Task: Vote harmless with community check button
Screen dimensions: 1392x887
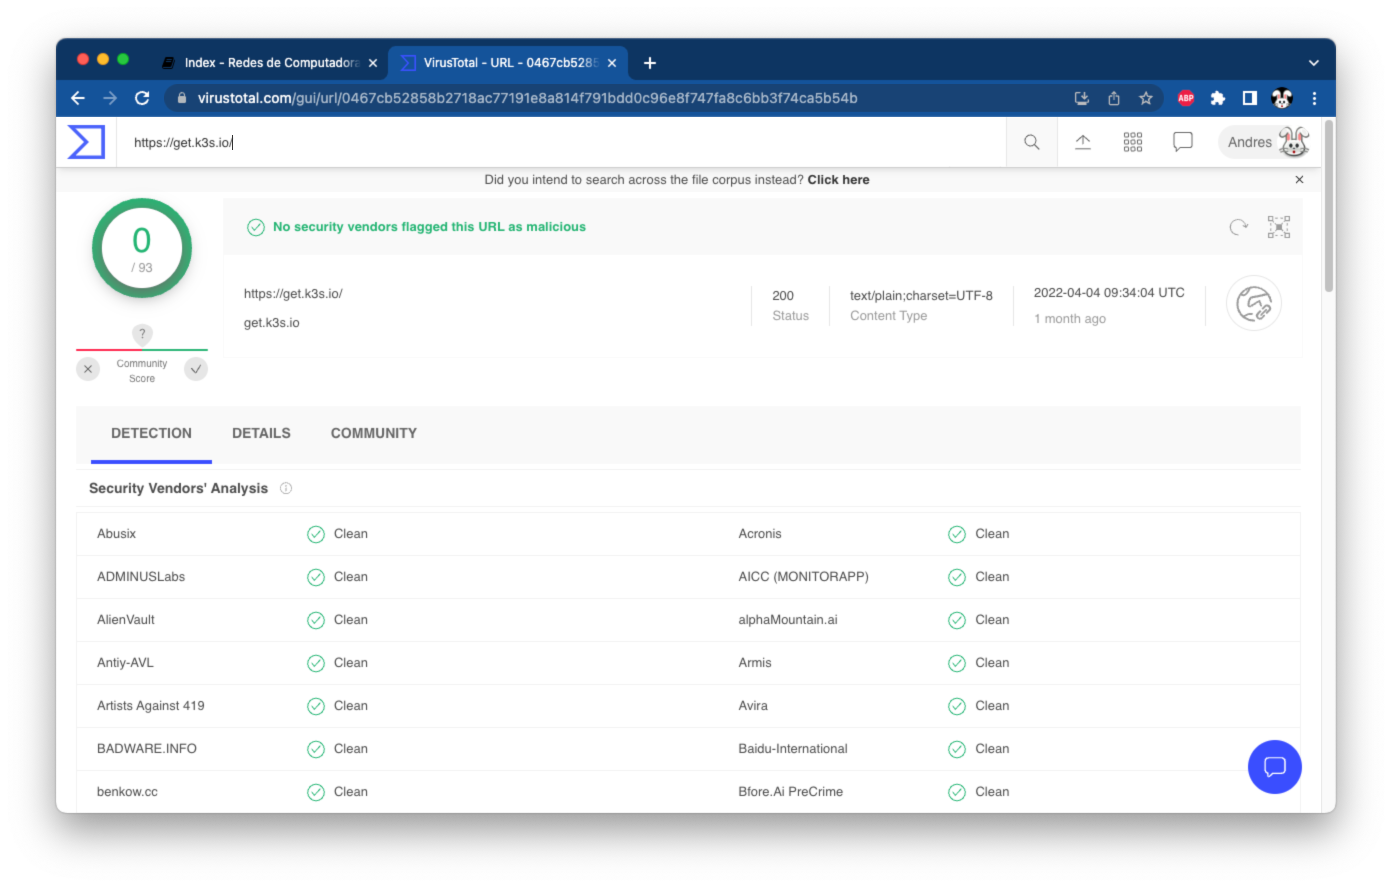Action: tap(196, 369)
